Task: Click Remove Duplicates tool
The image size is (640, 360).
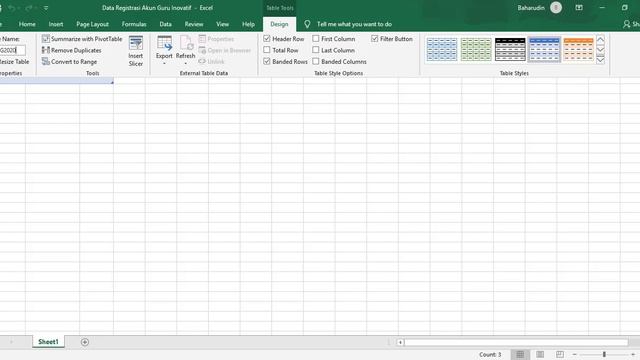Action: coord(72,50)
